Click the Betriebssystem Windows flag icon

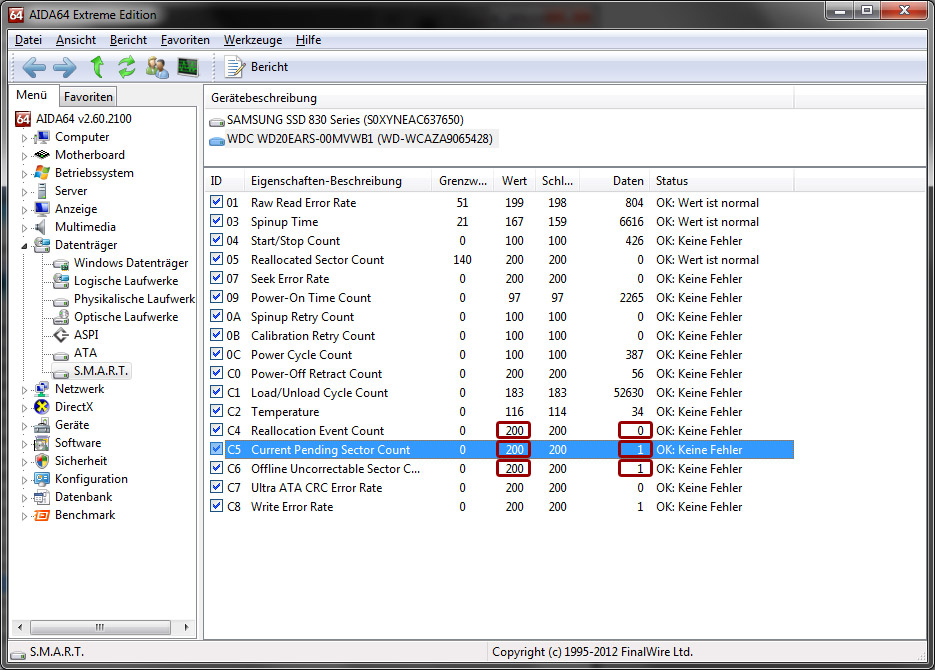[42, 173]
